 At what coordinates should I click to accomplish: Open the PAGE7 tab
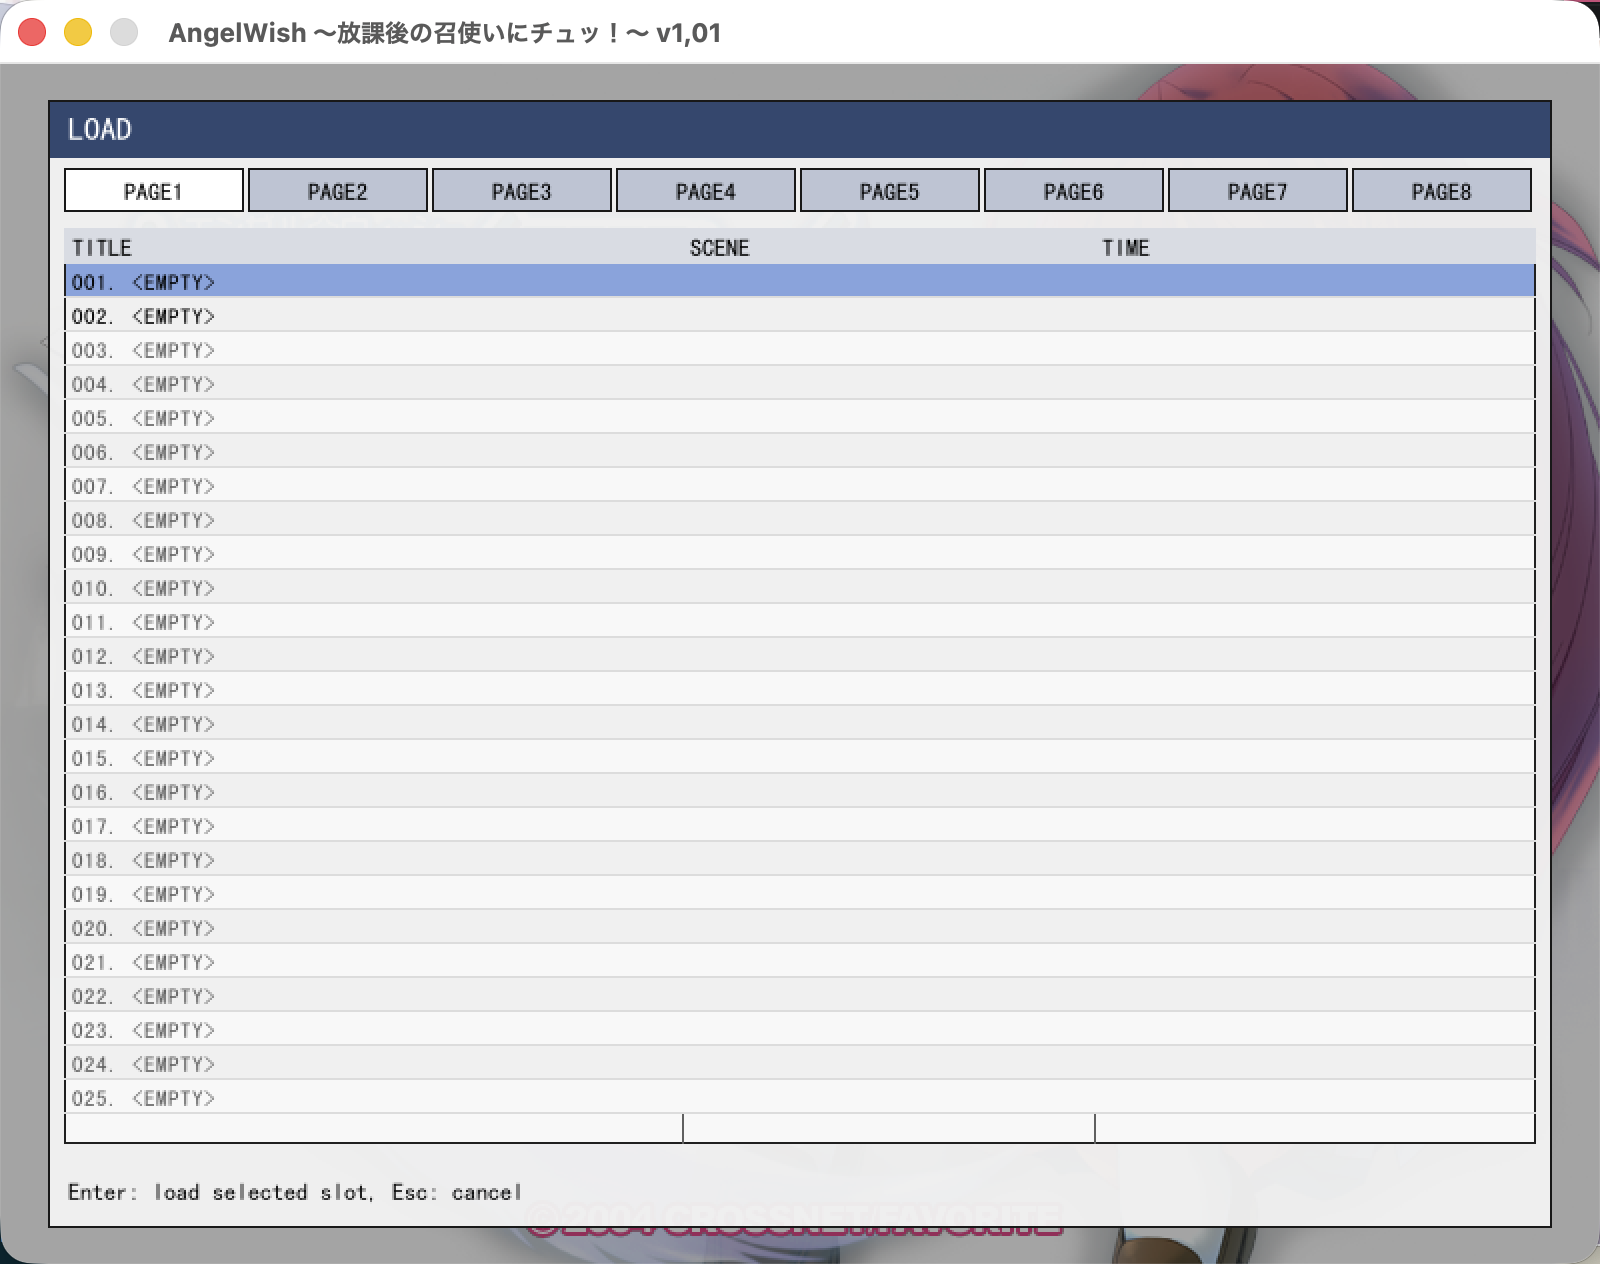pyautogui.click(x=1258, y=190)
